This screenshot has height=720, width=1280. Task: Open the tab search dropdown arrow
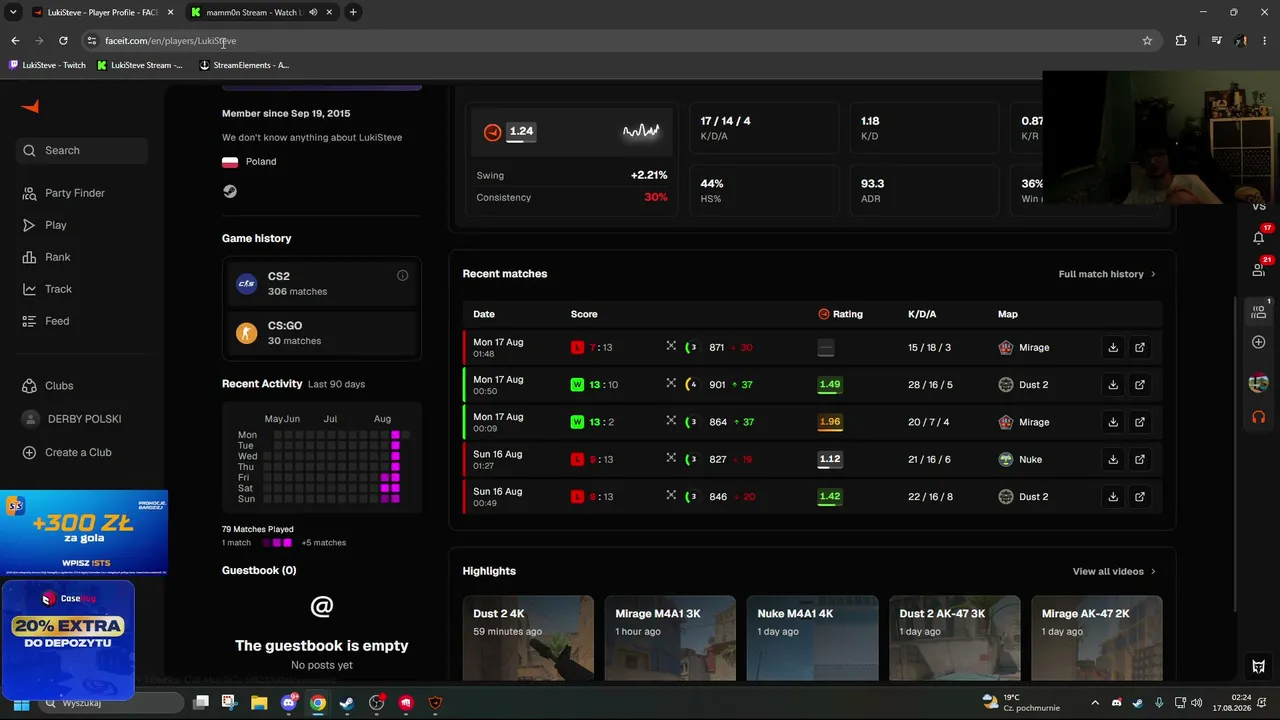(13, 12)
